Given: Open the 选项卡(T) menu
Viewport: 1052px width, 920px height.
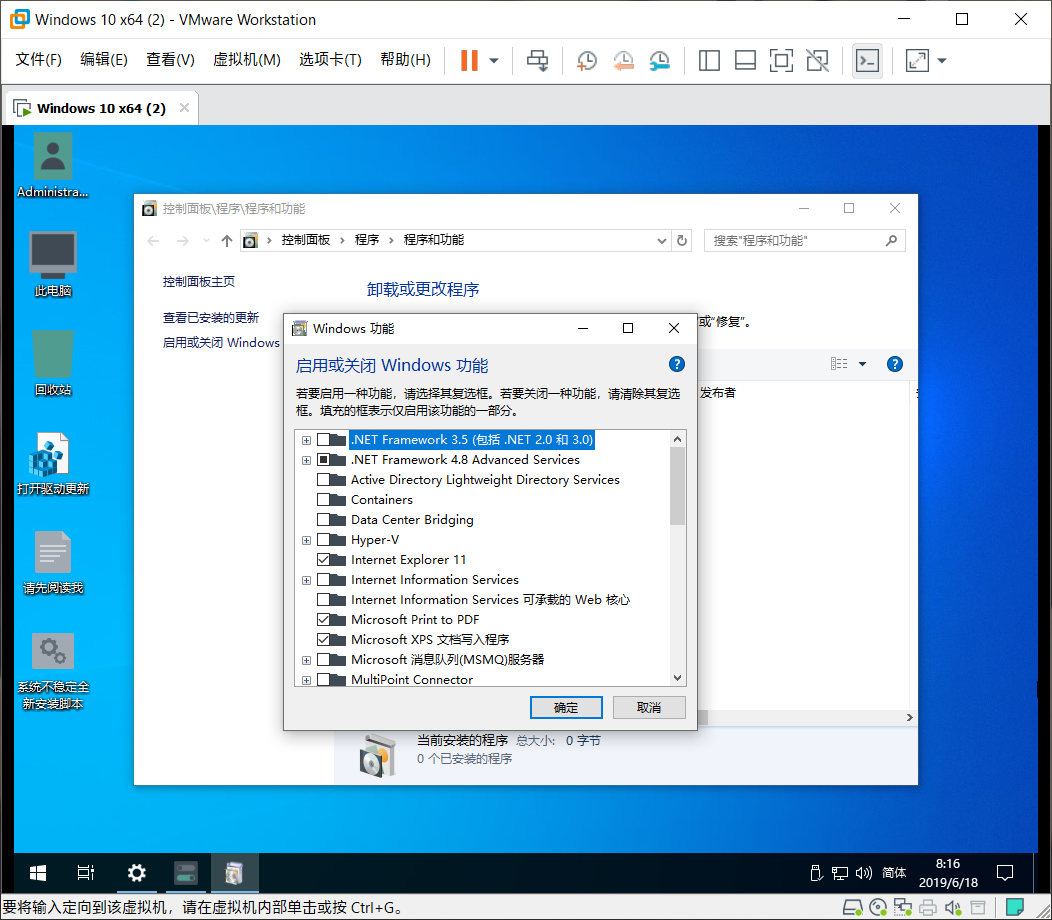Looking at the screenshot, I should (330, 60).
